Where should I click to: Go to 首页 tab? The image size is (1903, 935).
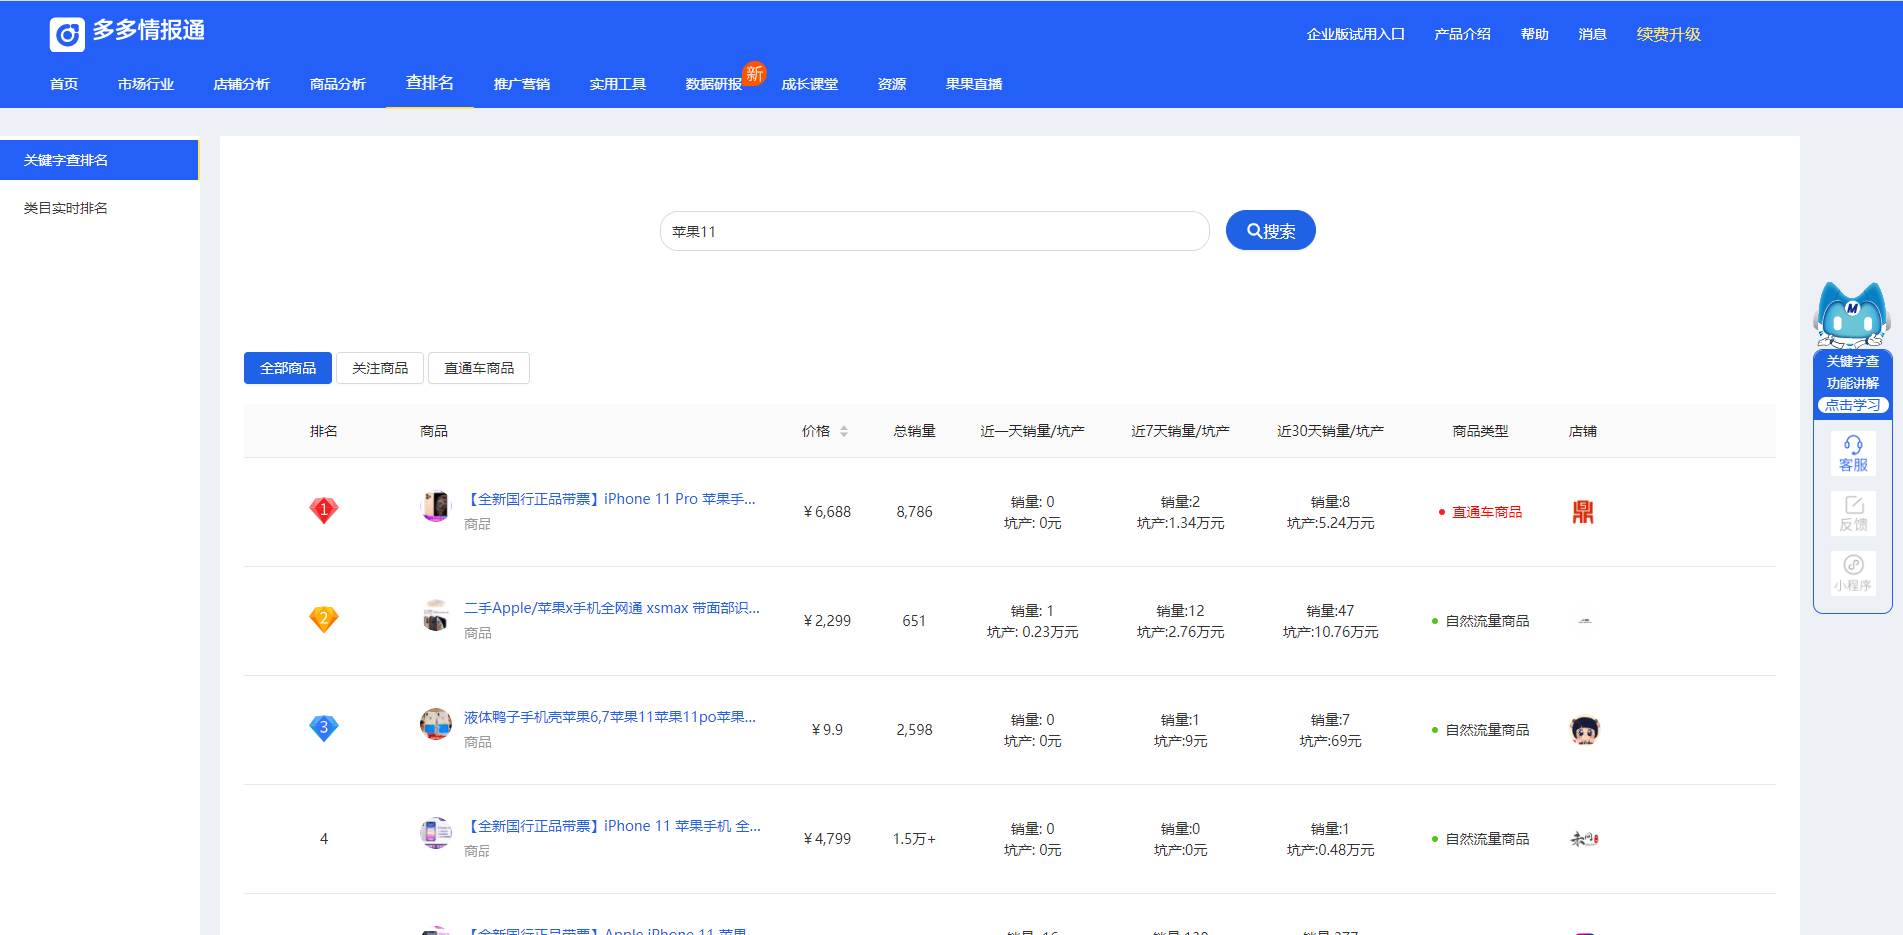(64, 84)
